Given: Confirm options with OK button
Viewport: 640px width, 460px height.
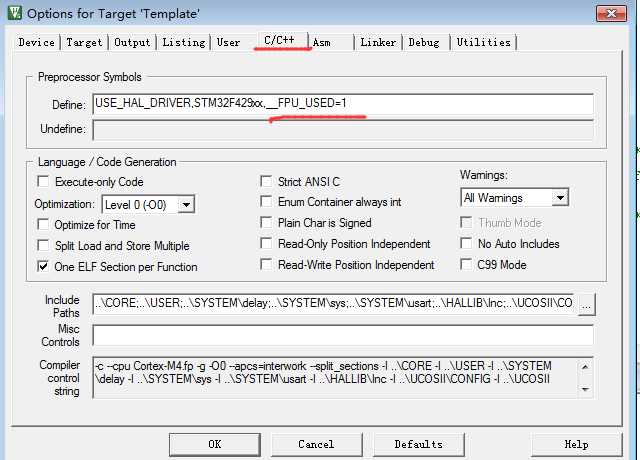Looking at the screenshot, I should [x=215, y=444].
